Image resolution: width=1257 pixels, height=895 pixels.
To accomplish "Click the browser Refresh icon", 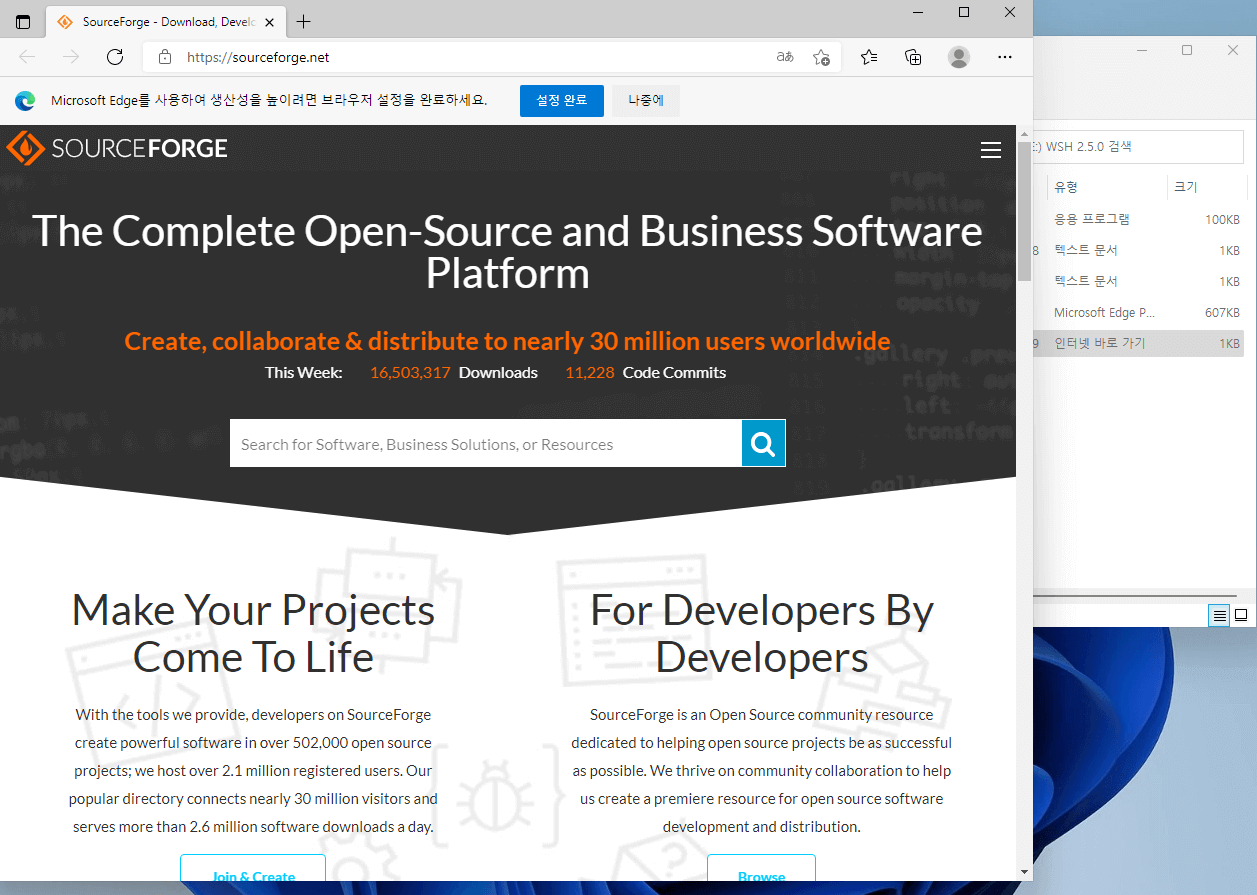I will point(115,57).
